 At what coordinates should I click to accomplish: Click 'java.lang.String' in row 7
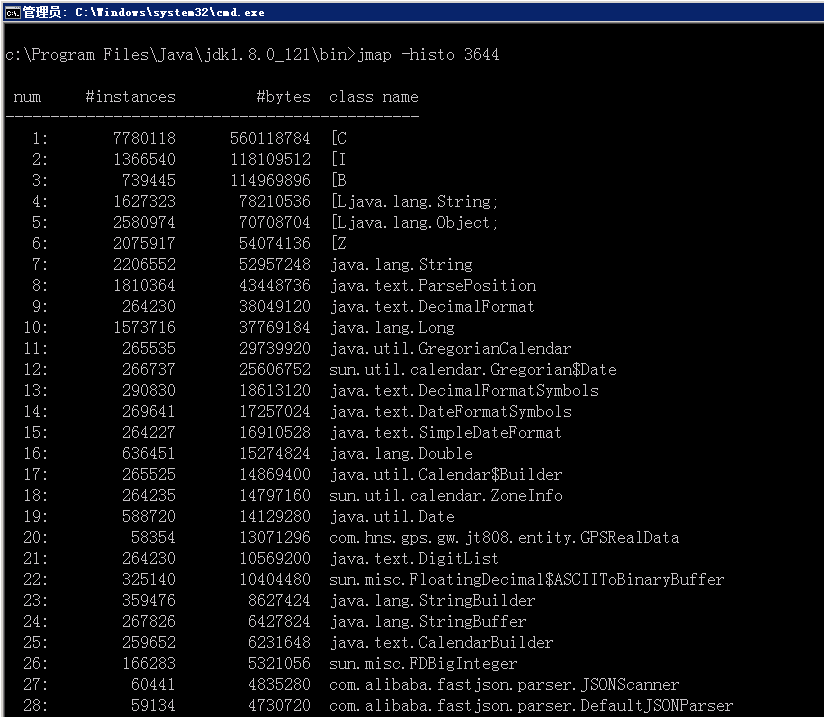(x=401, y=264)
